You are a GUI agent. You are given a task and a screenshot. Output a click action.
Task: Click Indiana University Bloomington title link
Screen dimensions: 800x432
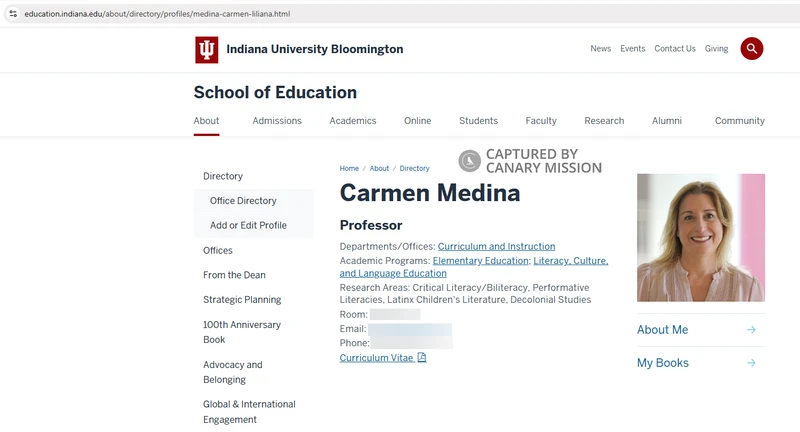point(315,49)
